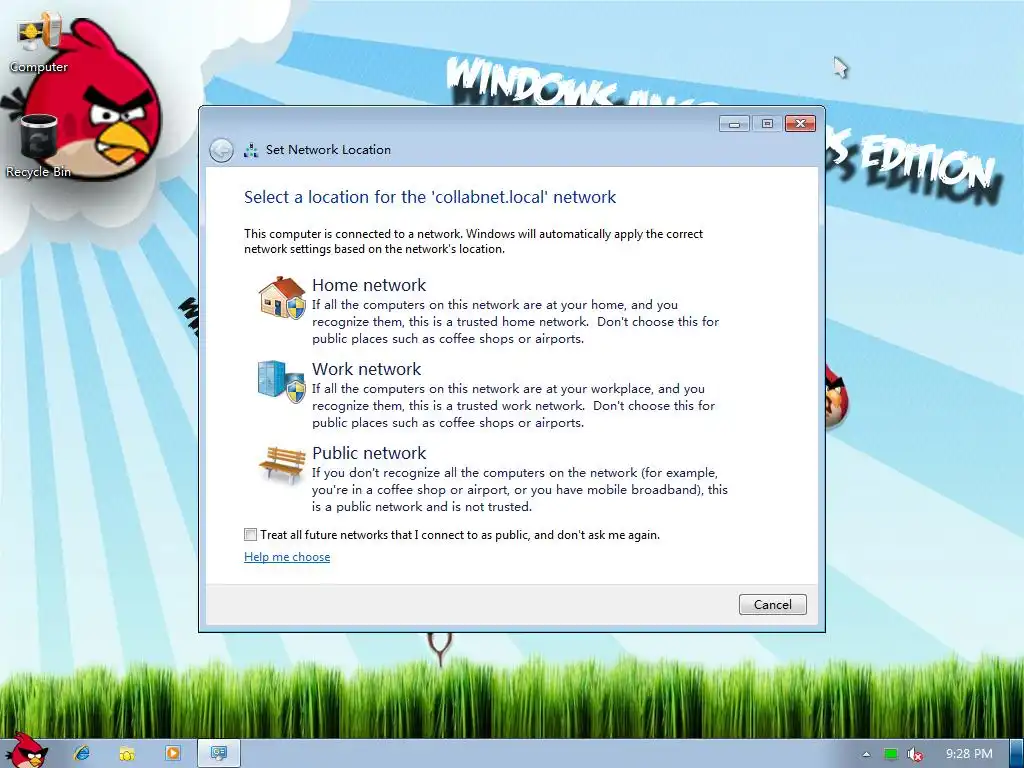Go back with the dialog's back arrow
The width and height of the screenshot is (1024, 768).
(x=221, y=150)
